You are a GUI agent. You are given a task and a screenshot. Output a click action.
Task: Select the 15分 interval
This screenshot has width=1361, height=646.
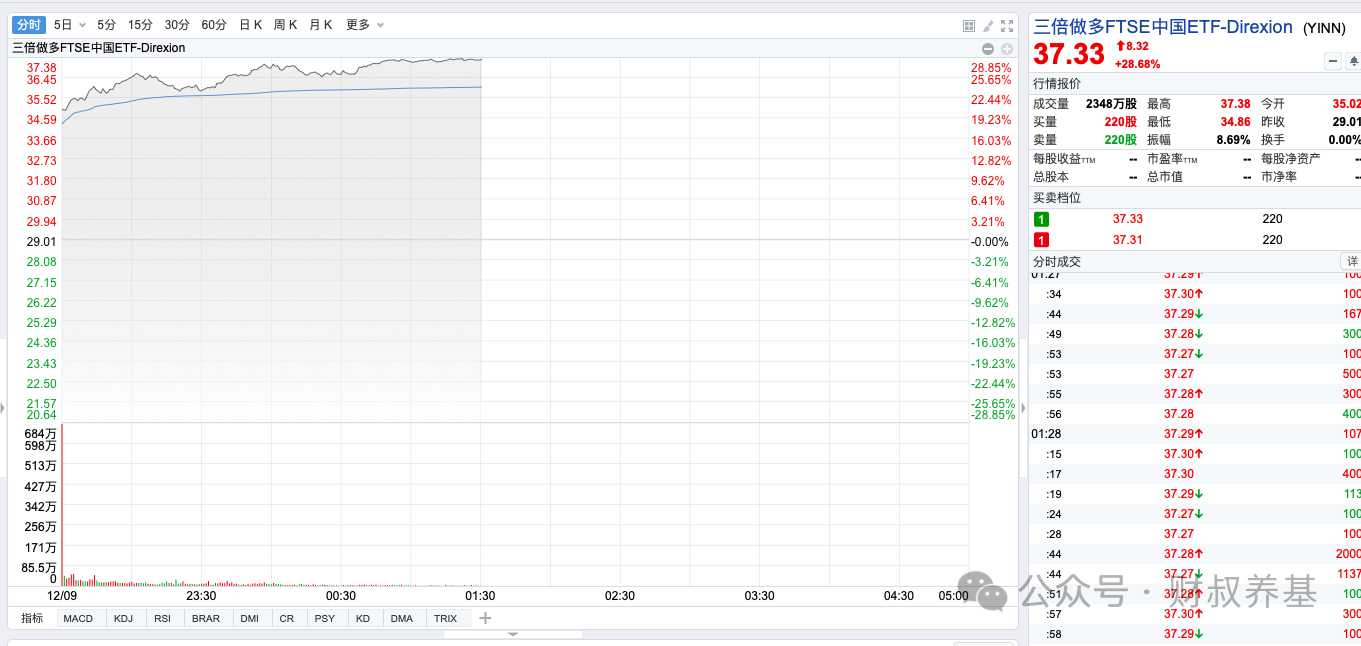click(x=140, y=25)
